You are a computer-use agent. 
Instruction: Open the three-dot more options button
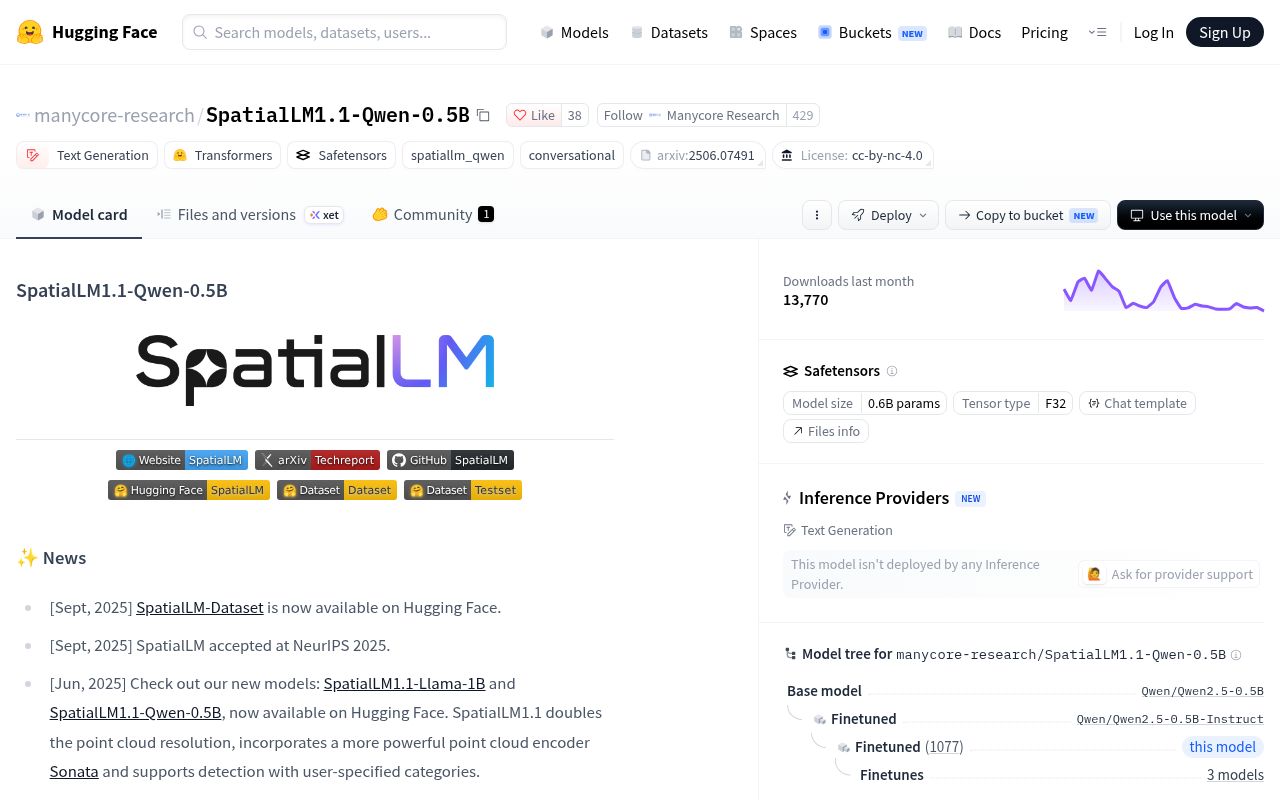click(x=817, y=215)
